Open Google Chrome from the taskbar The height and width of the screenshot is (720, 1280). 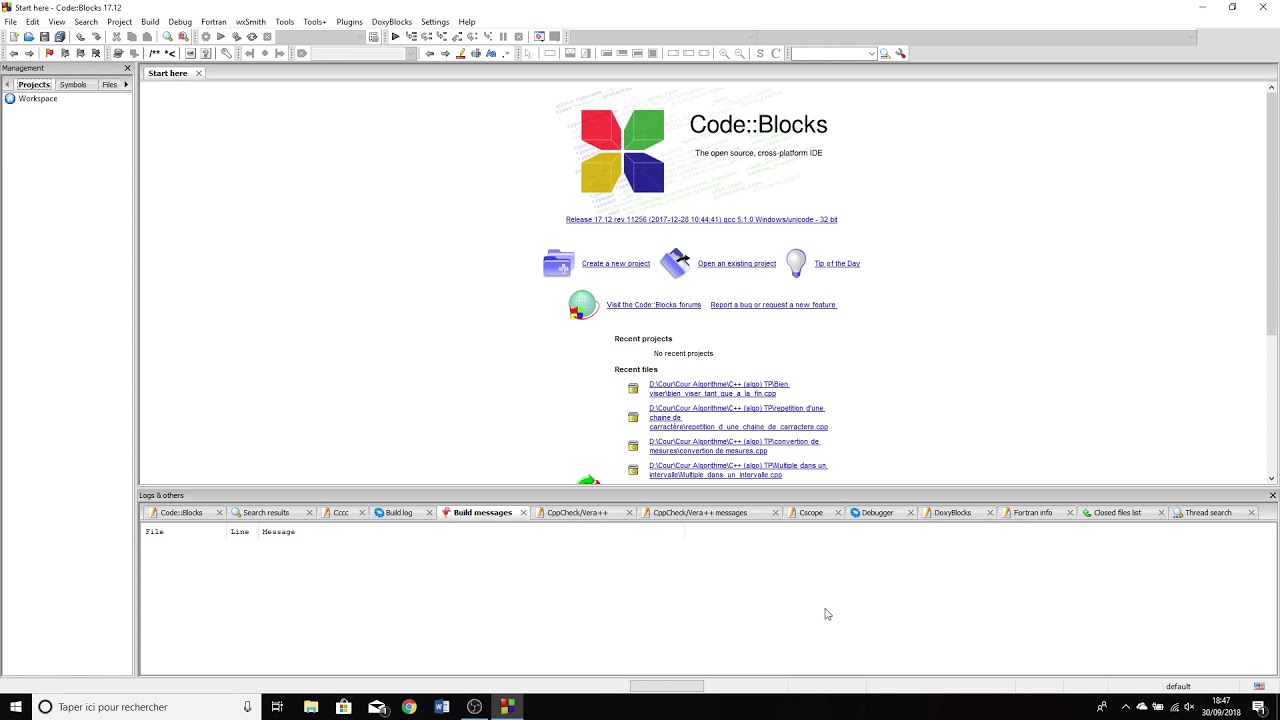click(409, 707)
